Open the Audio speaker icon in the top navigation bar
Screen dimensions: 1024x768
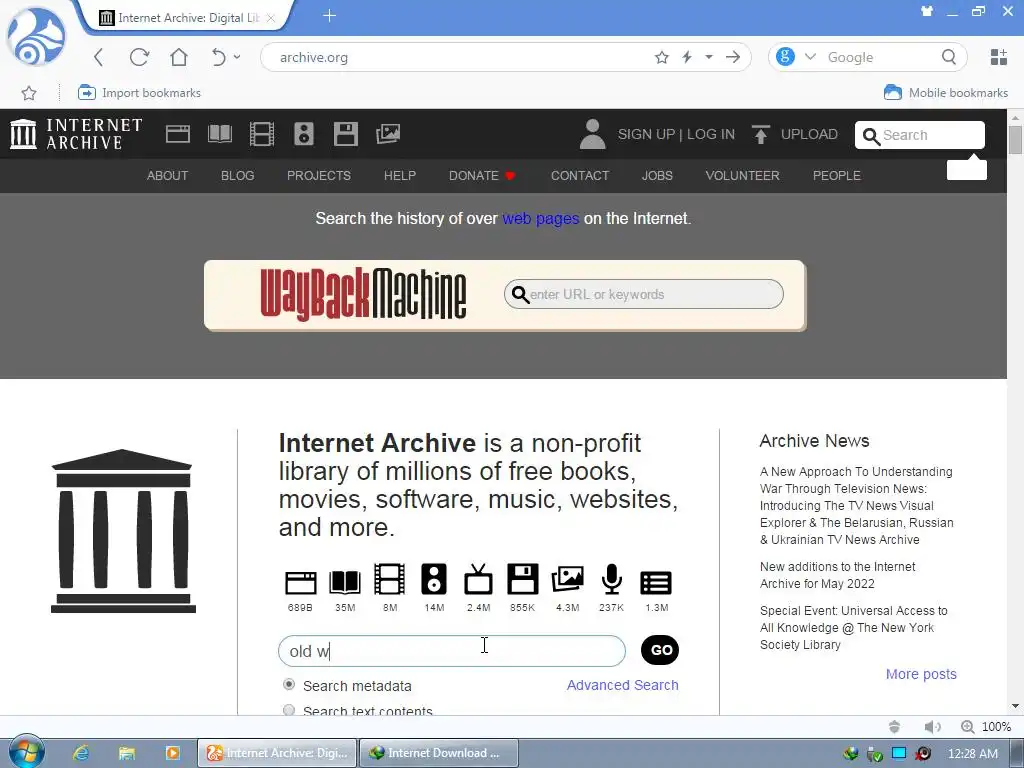(304, 134)
